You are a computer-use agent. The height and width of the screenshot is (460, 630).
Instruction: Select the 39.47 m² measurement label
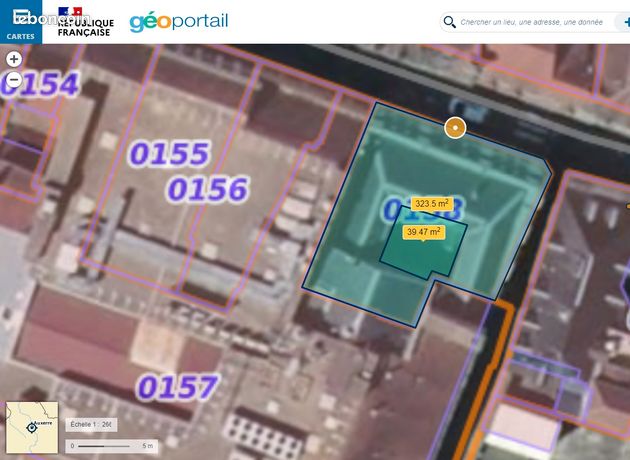point(423,232)
